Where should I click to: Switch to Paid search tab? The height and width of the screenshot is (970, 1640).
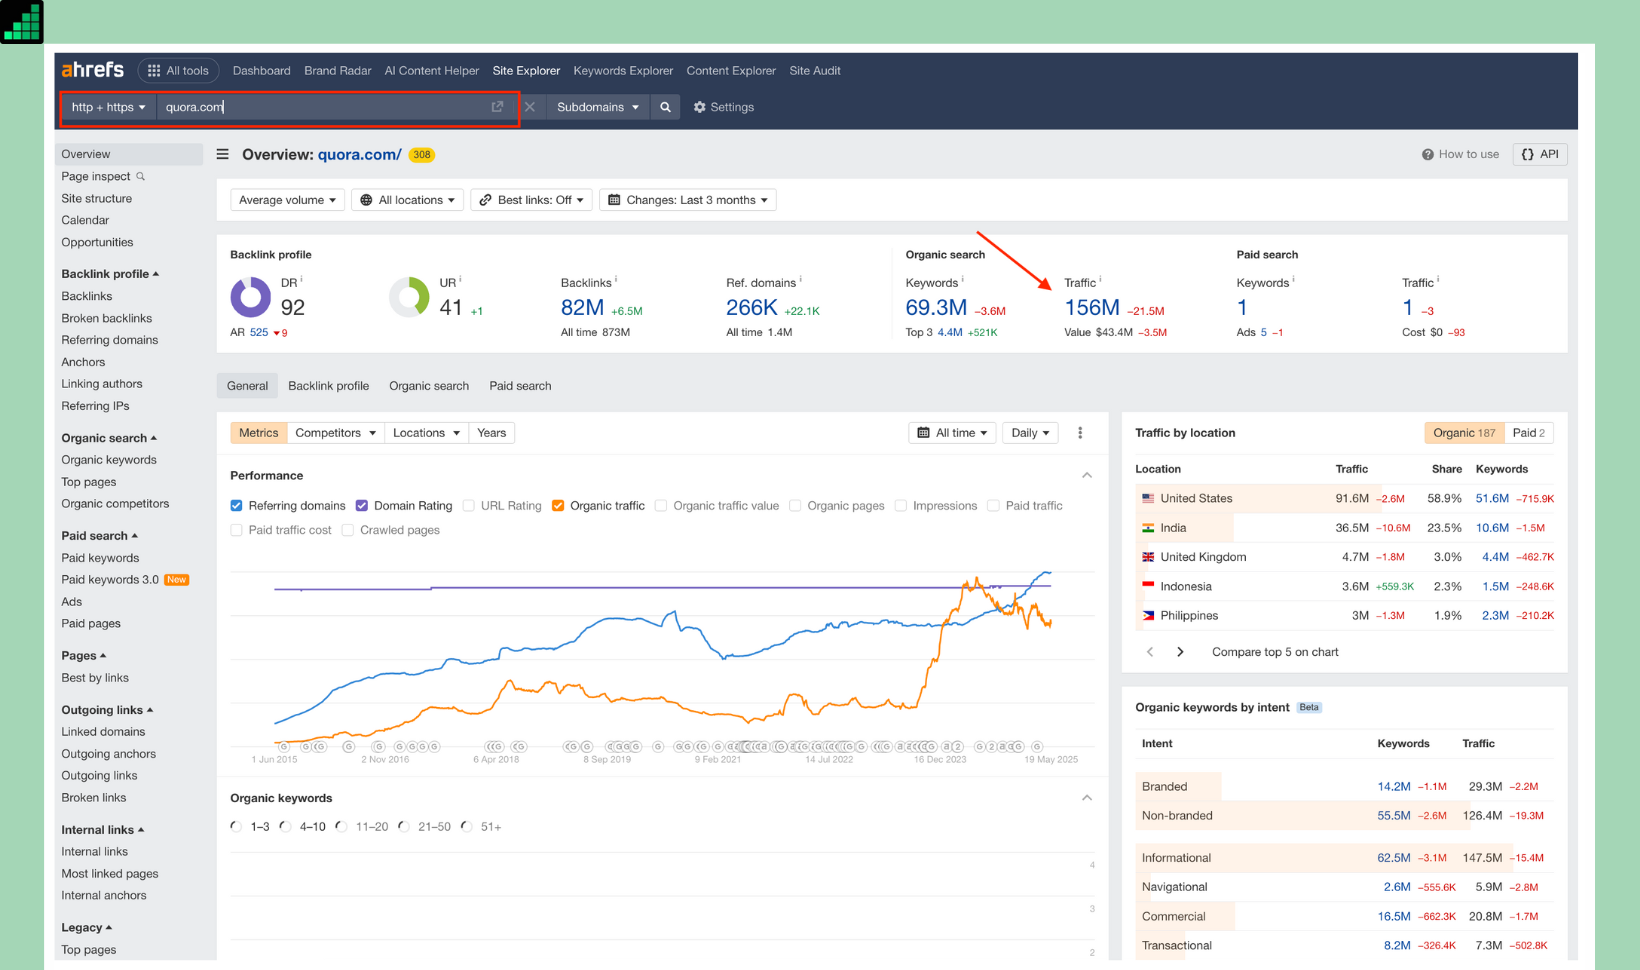click(x=520, y=386)
